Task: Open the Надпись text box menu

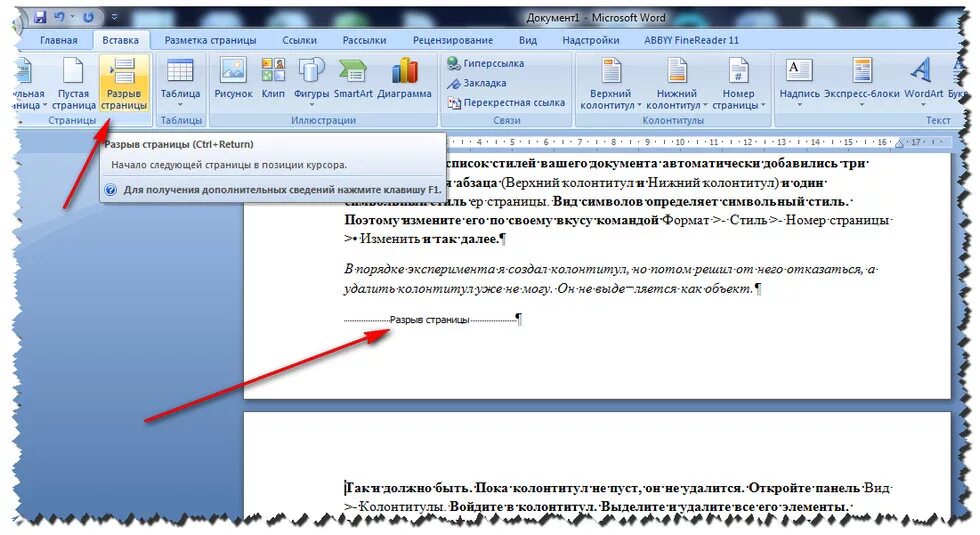Action: [x=799, y=82]
